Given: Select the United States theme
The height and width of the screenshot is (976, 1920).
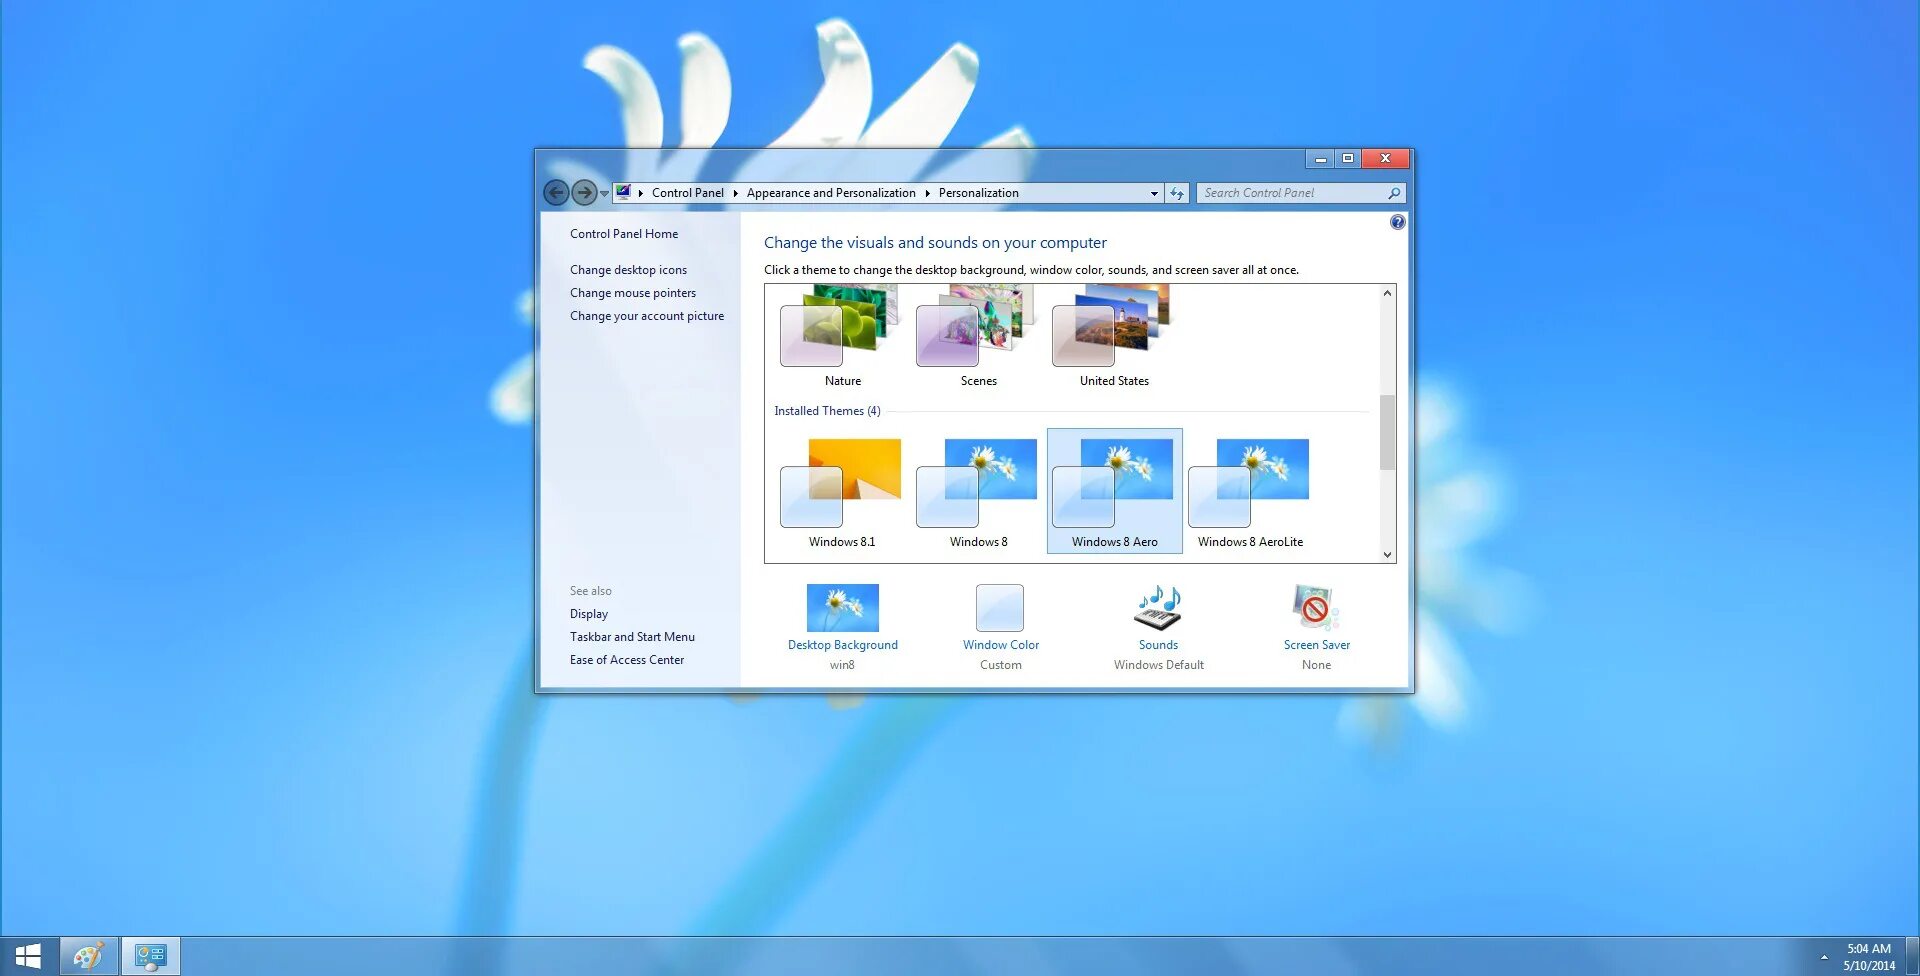Looking at the screenshot, I should [x=1114, y=336].
